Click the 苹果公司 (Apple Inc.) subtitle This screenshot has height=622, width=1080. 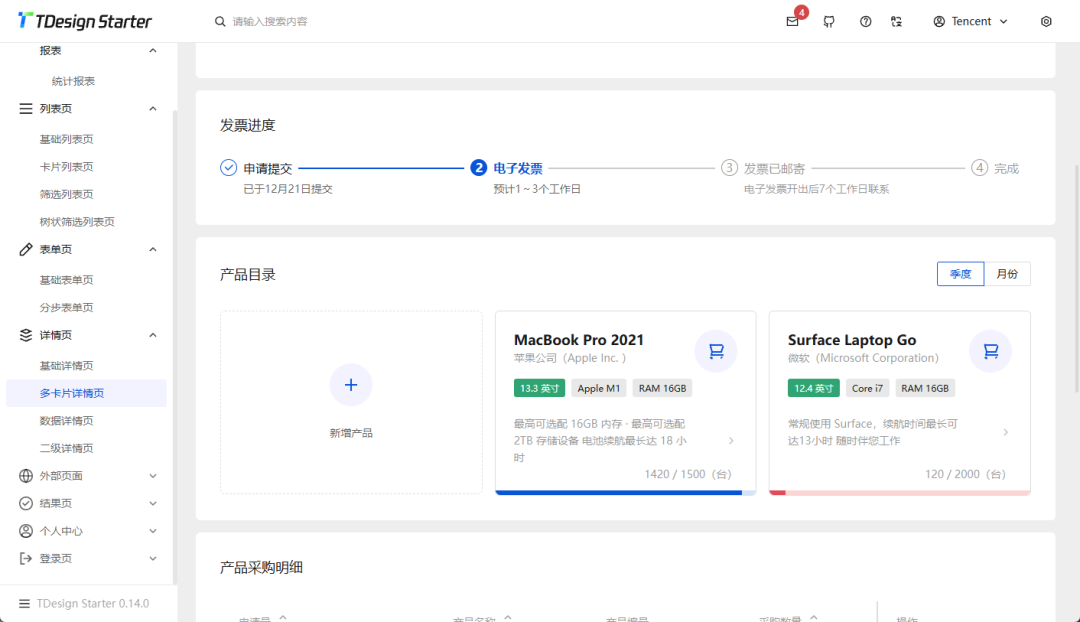(x=570, y=358)
